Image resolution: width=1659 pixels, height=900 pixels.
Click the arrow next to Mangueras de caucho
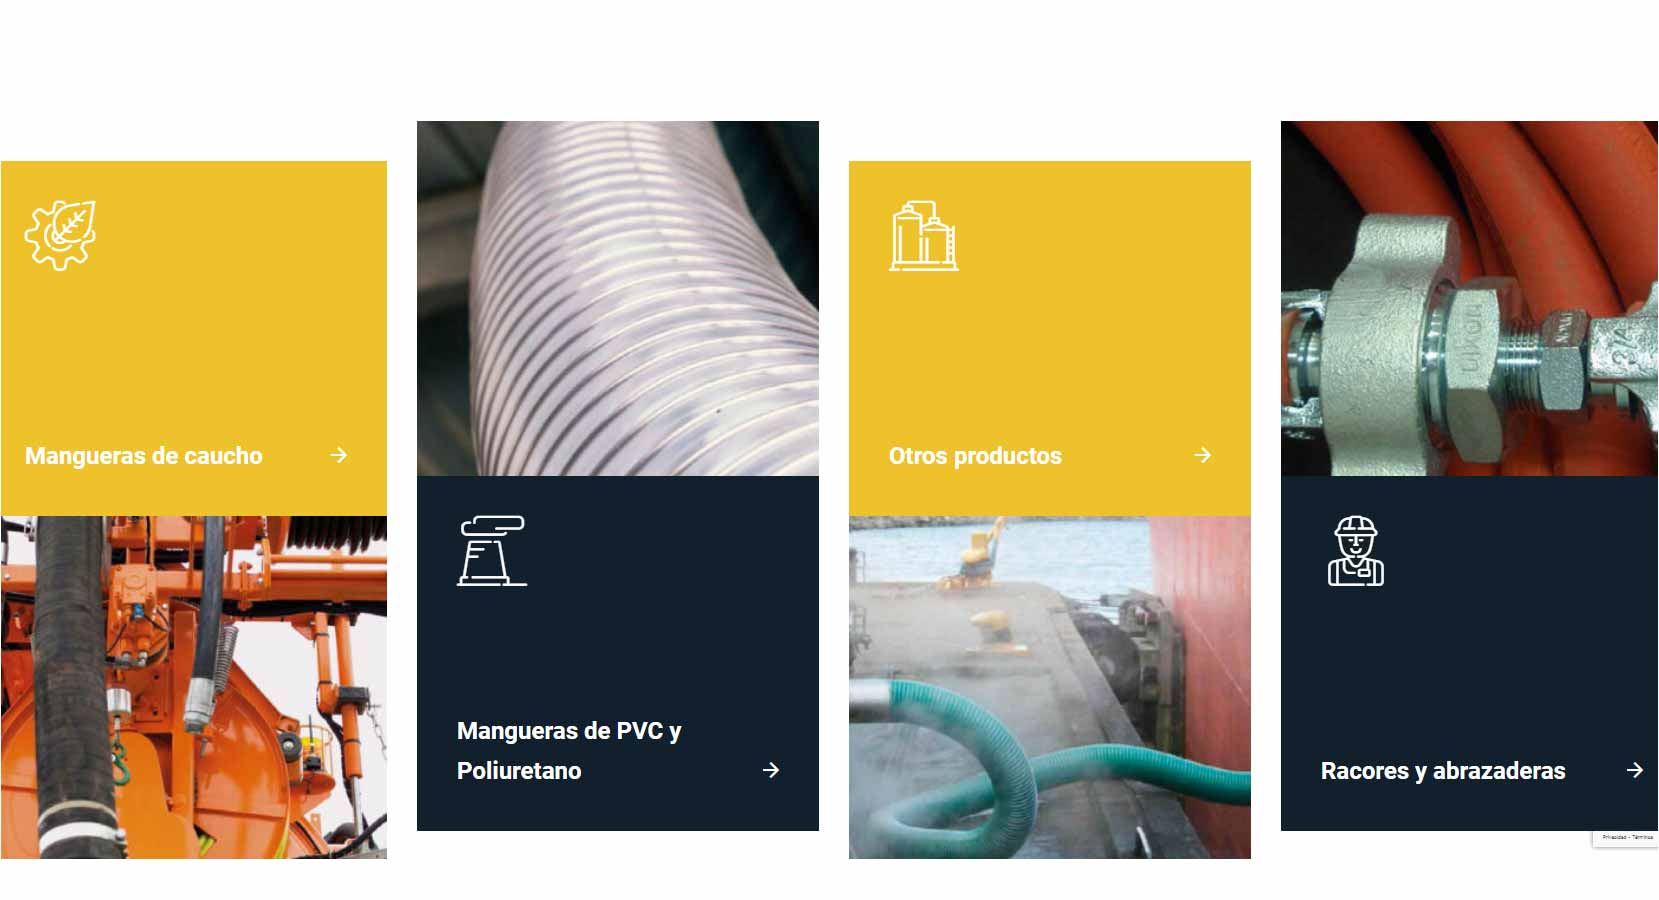[x=339, y=455]
